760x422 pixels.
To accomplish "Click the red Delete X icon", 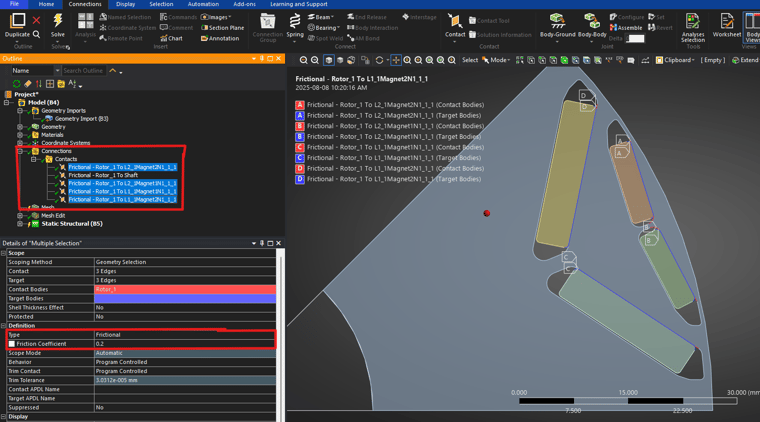I will (x=36, y=20).
